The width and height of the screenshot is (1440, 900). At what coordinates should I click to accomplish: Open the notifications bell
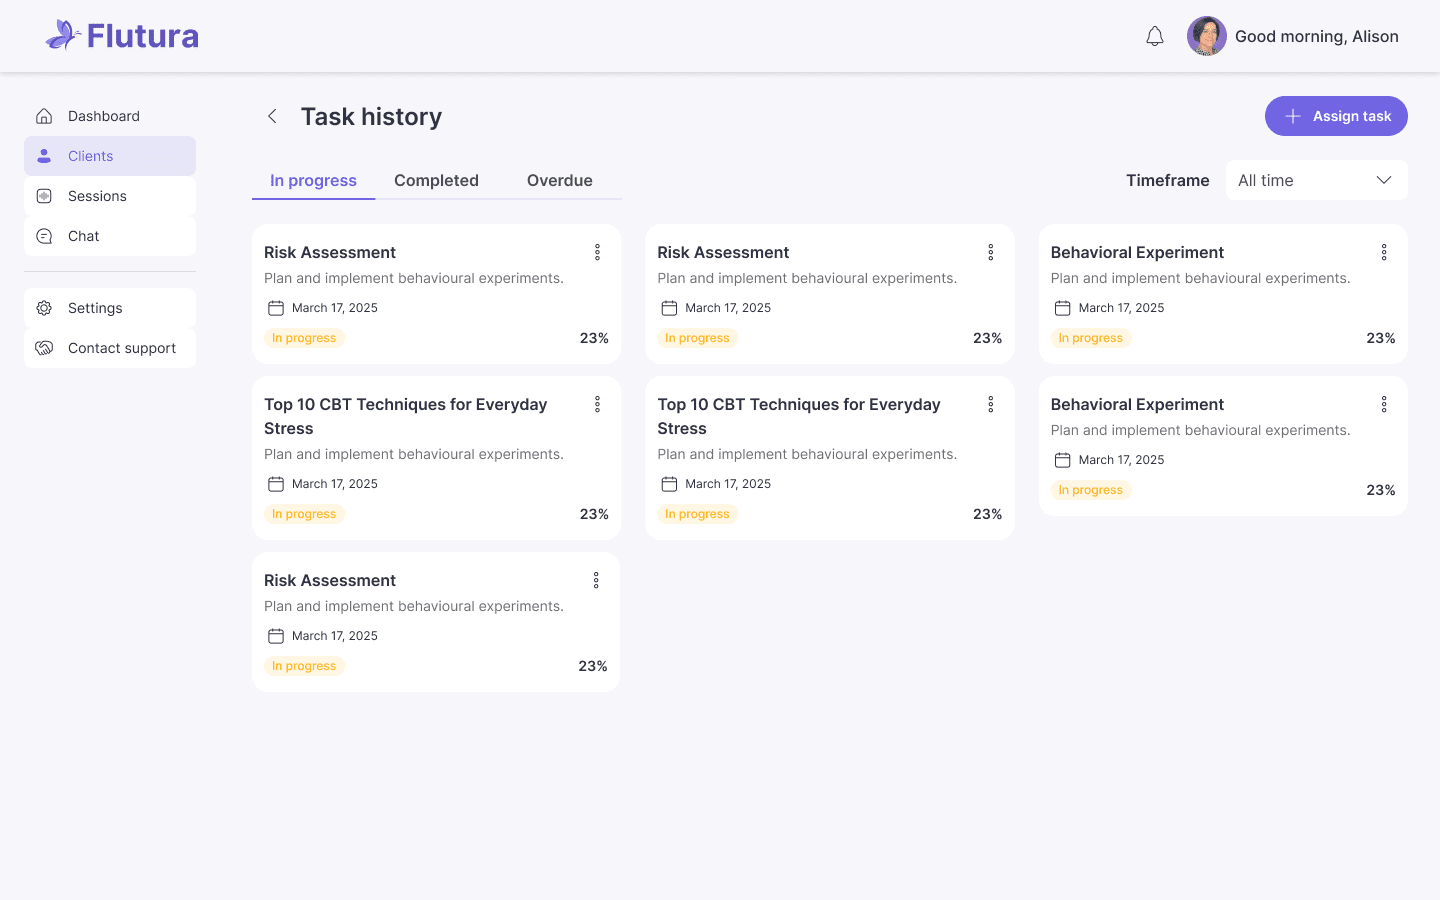[x=1155, y=36]
